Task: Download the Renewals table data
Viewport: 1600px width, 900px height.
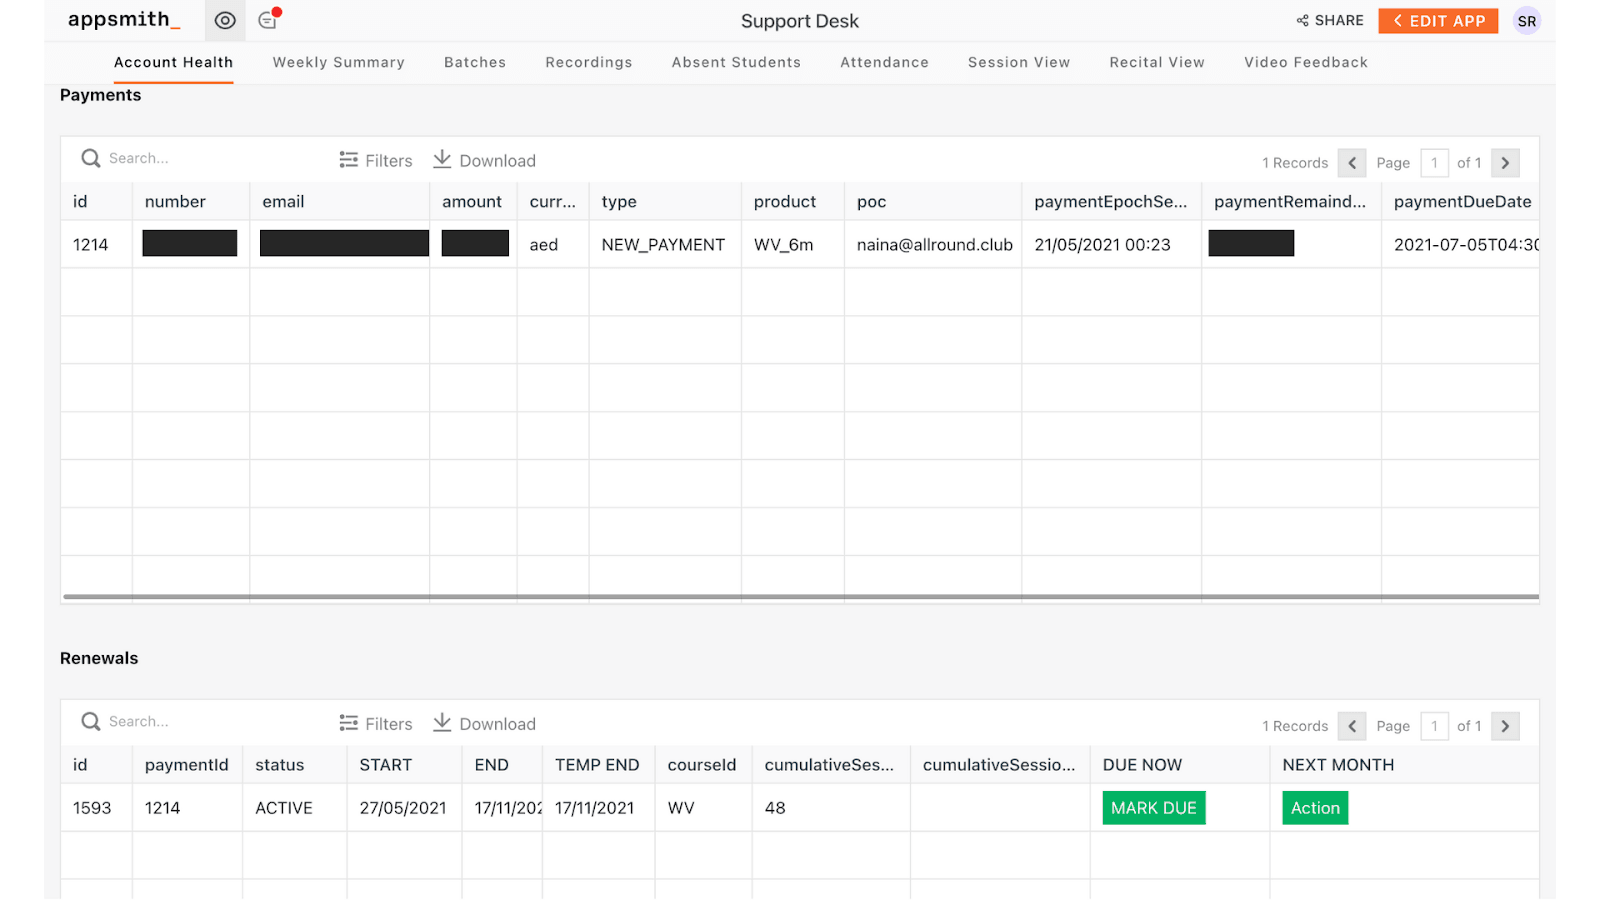Action: coord(484,724)
